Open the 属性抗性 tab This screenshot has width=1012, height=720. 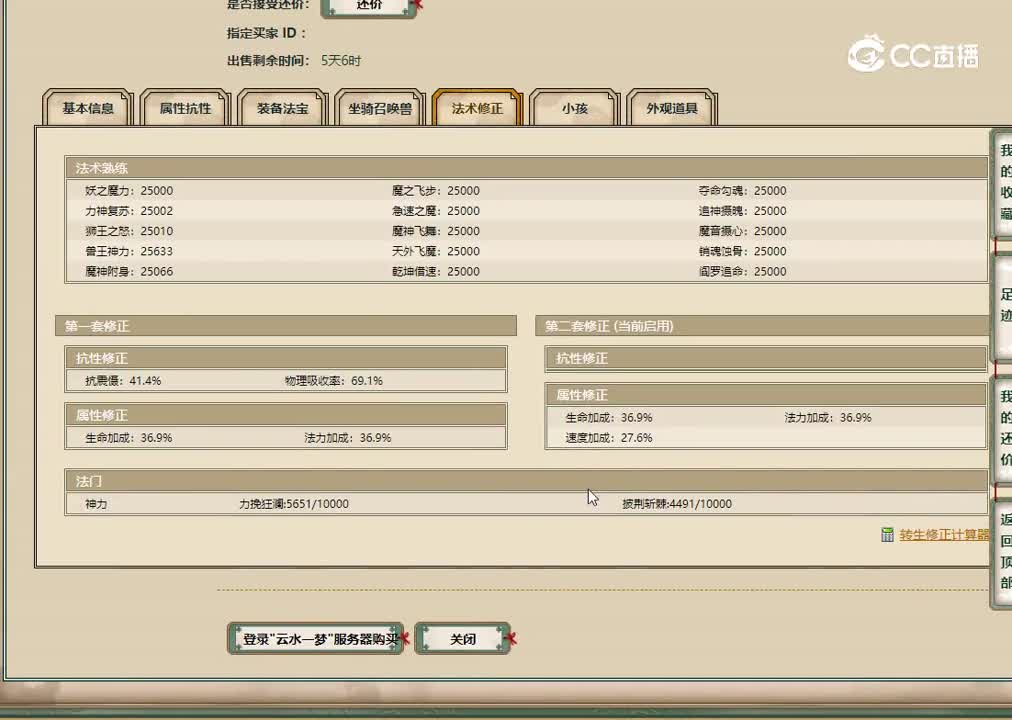184,108
